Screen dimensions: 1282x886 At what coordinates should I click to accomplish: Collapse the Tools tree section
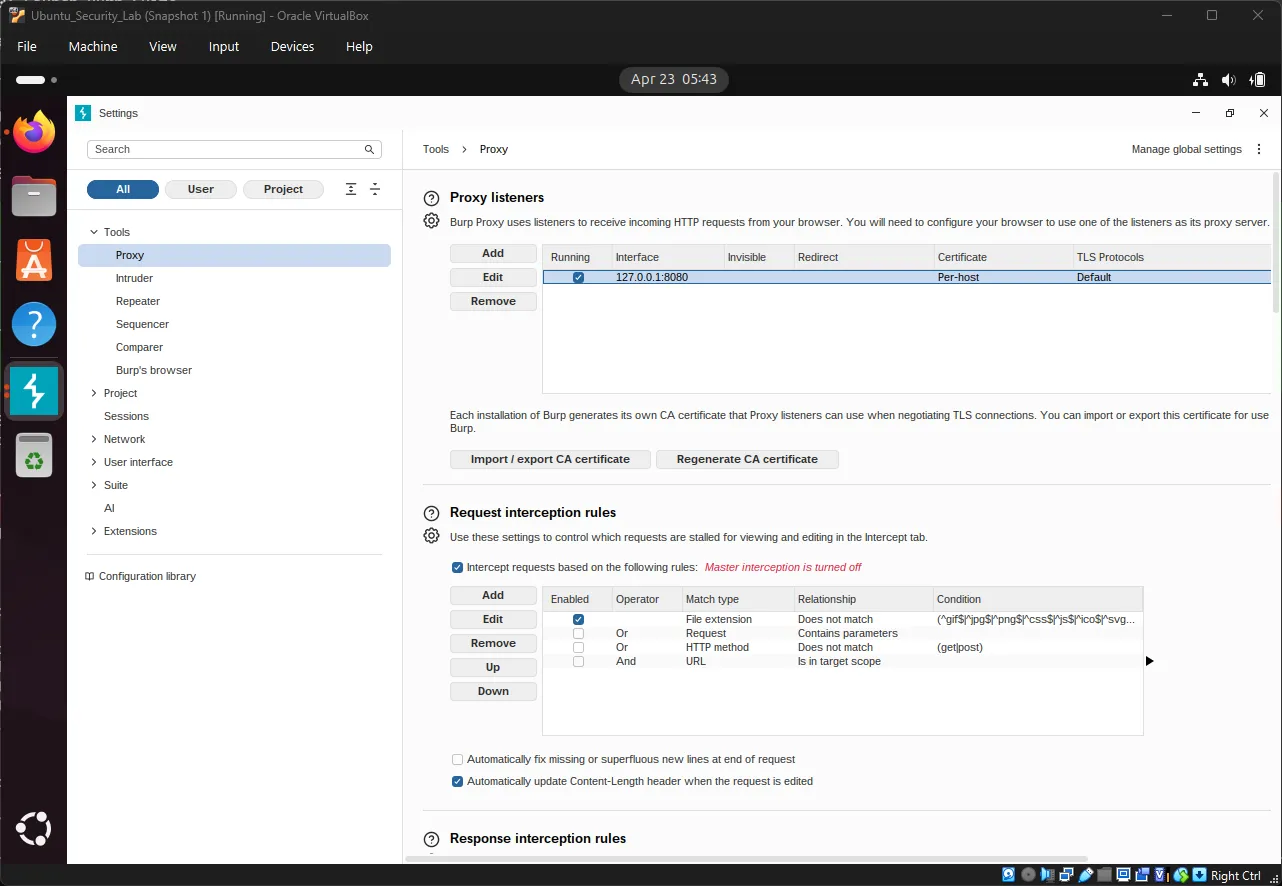point(95,231)
